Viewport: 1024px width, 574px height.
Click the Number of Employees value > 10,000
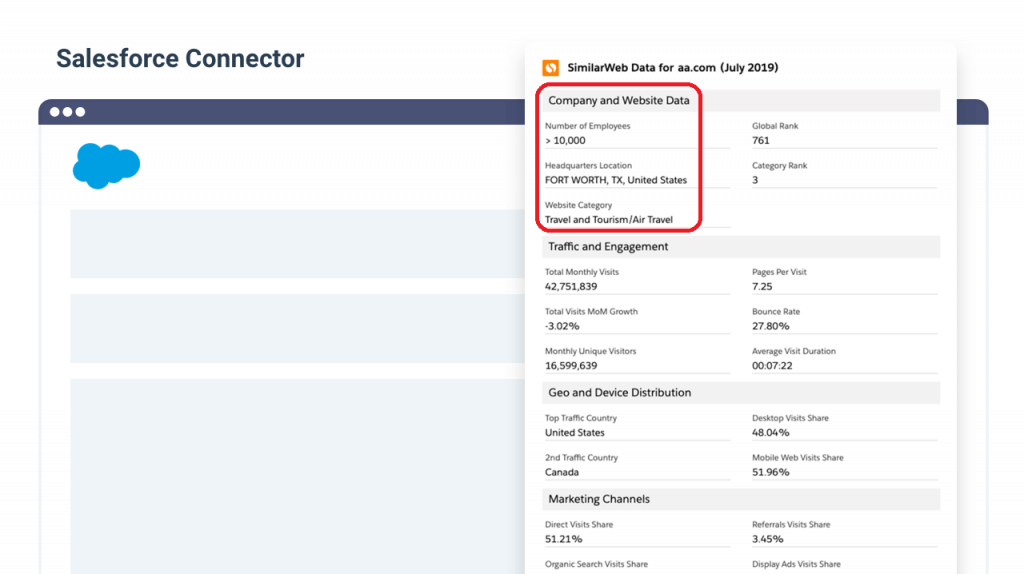click(x=565, y=140)
